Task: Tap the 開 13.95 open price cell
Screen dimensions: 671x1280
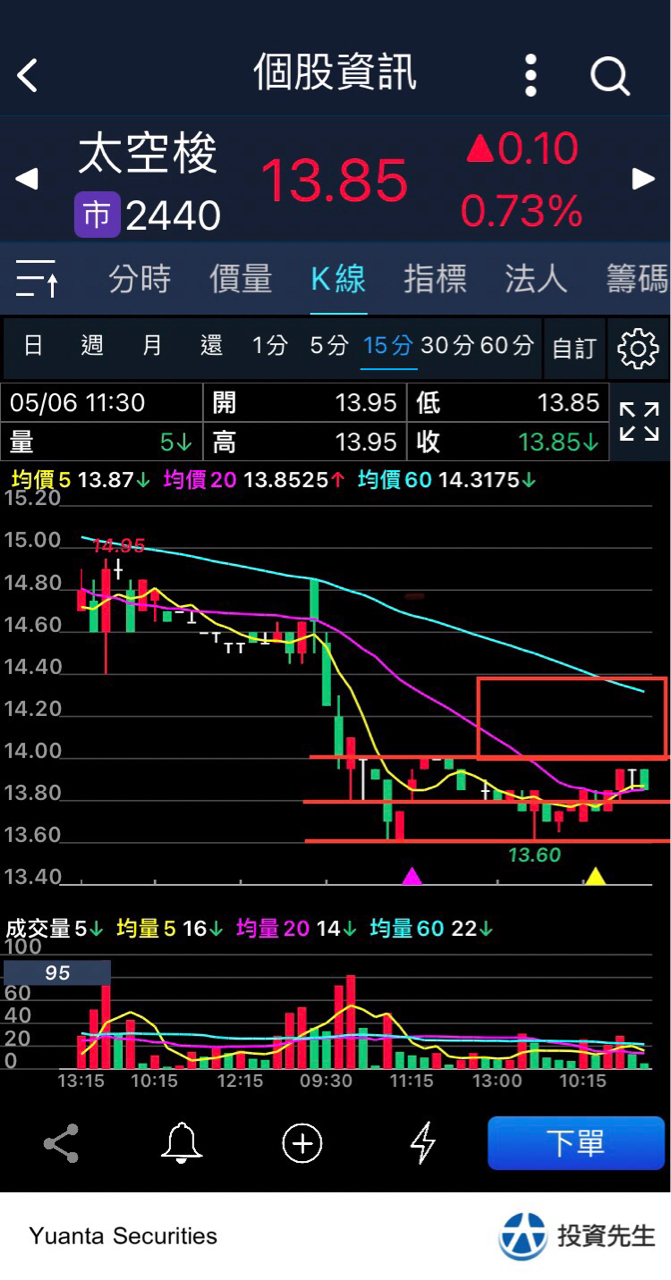Action: click(x=305, y=403)
